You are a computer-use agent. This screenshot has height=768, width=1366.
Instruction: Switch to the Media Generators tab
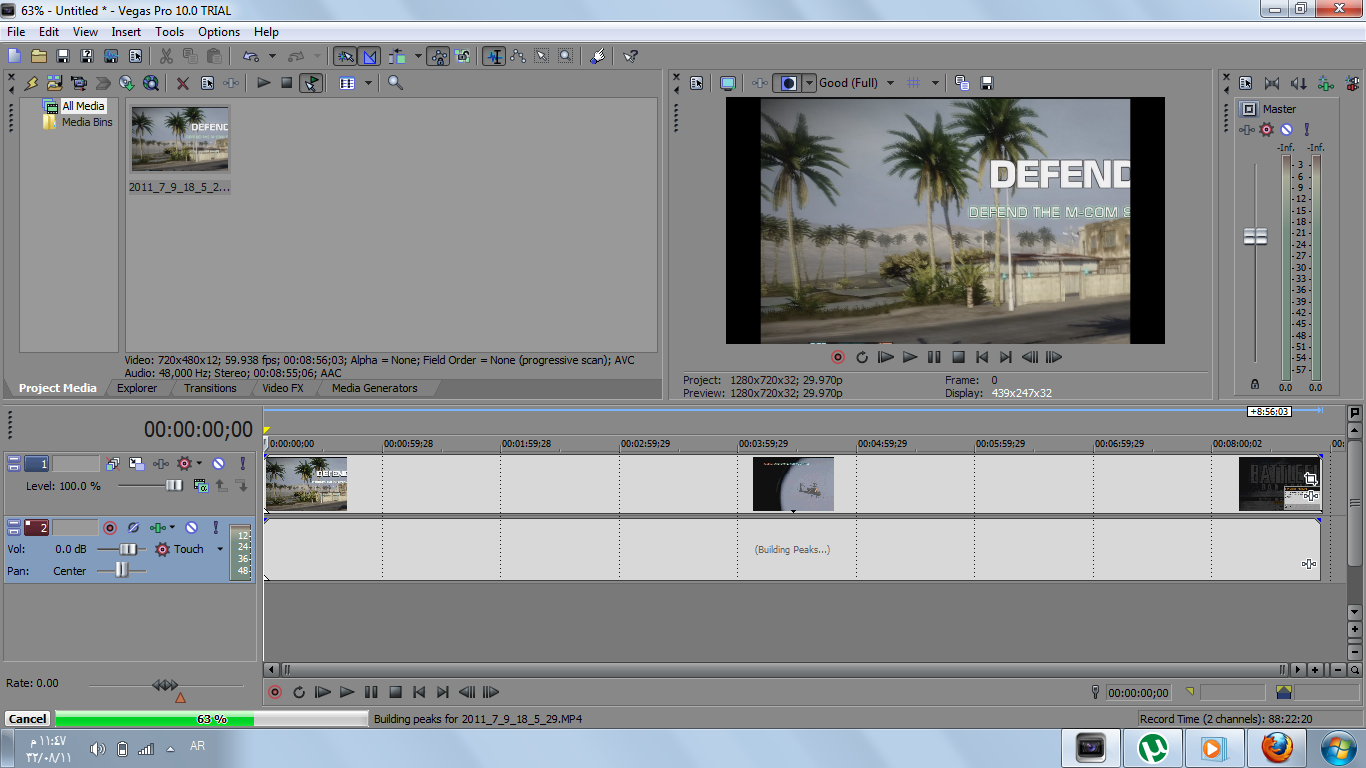click(375, 388)
